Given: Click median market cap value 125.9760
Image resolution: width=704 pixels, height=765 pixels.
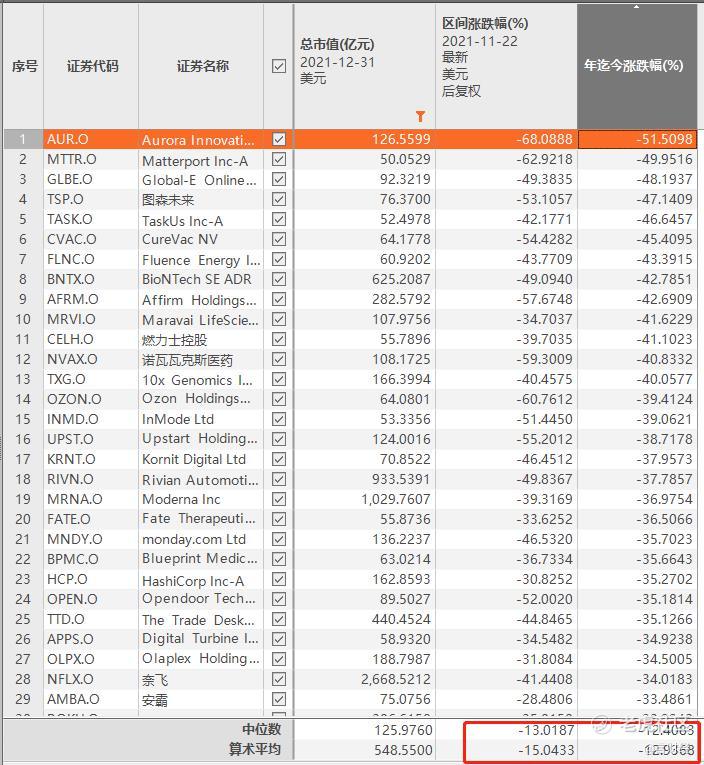Looking at the screenshot, I should pos(403,730).
